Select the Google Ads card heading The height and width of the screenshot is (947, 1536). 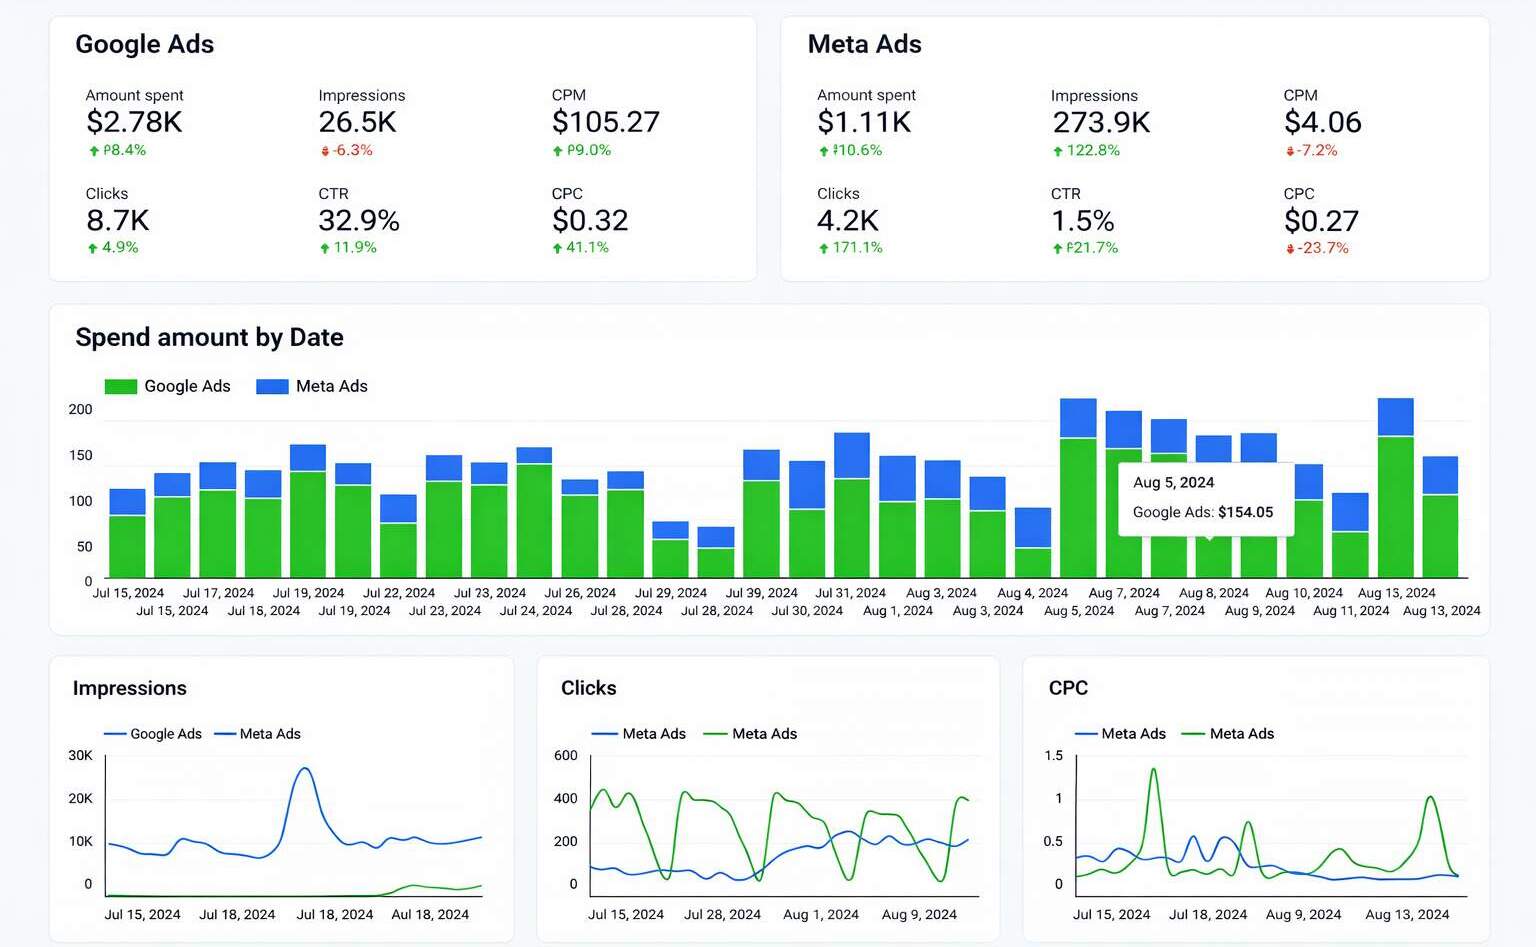coord(144,44)
